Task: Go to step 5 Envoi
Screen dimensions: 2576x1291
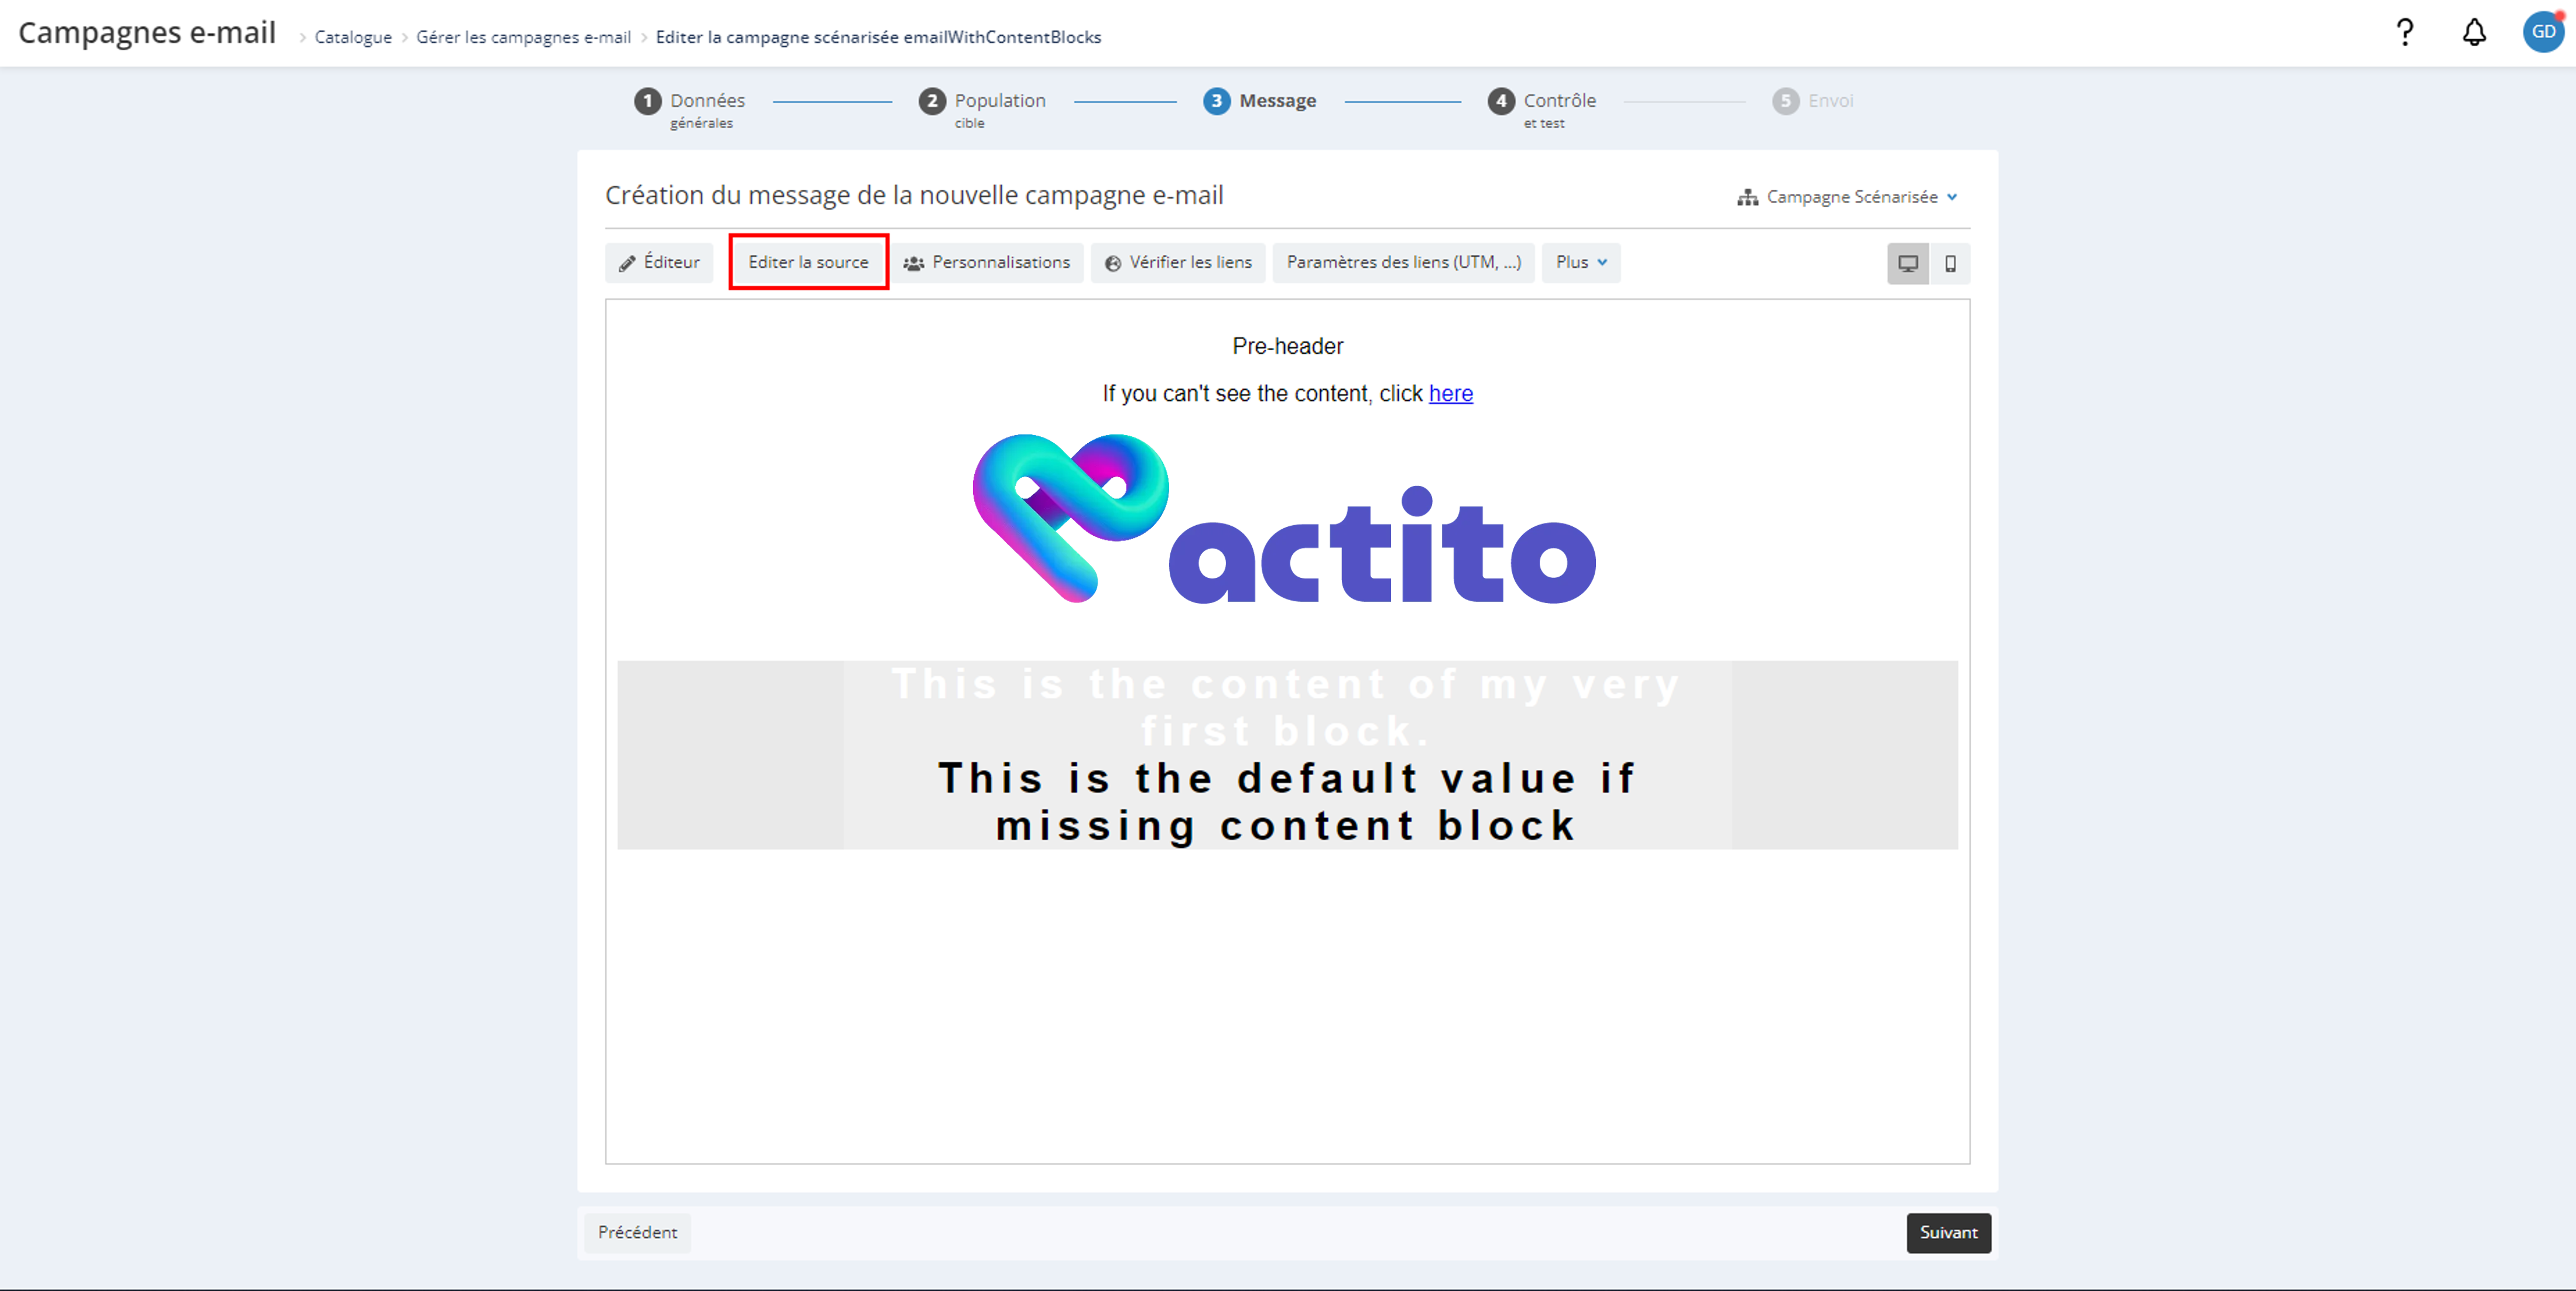Action: click(1813, 101)
